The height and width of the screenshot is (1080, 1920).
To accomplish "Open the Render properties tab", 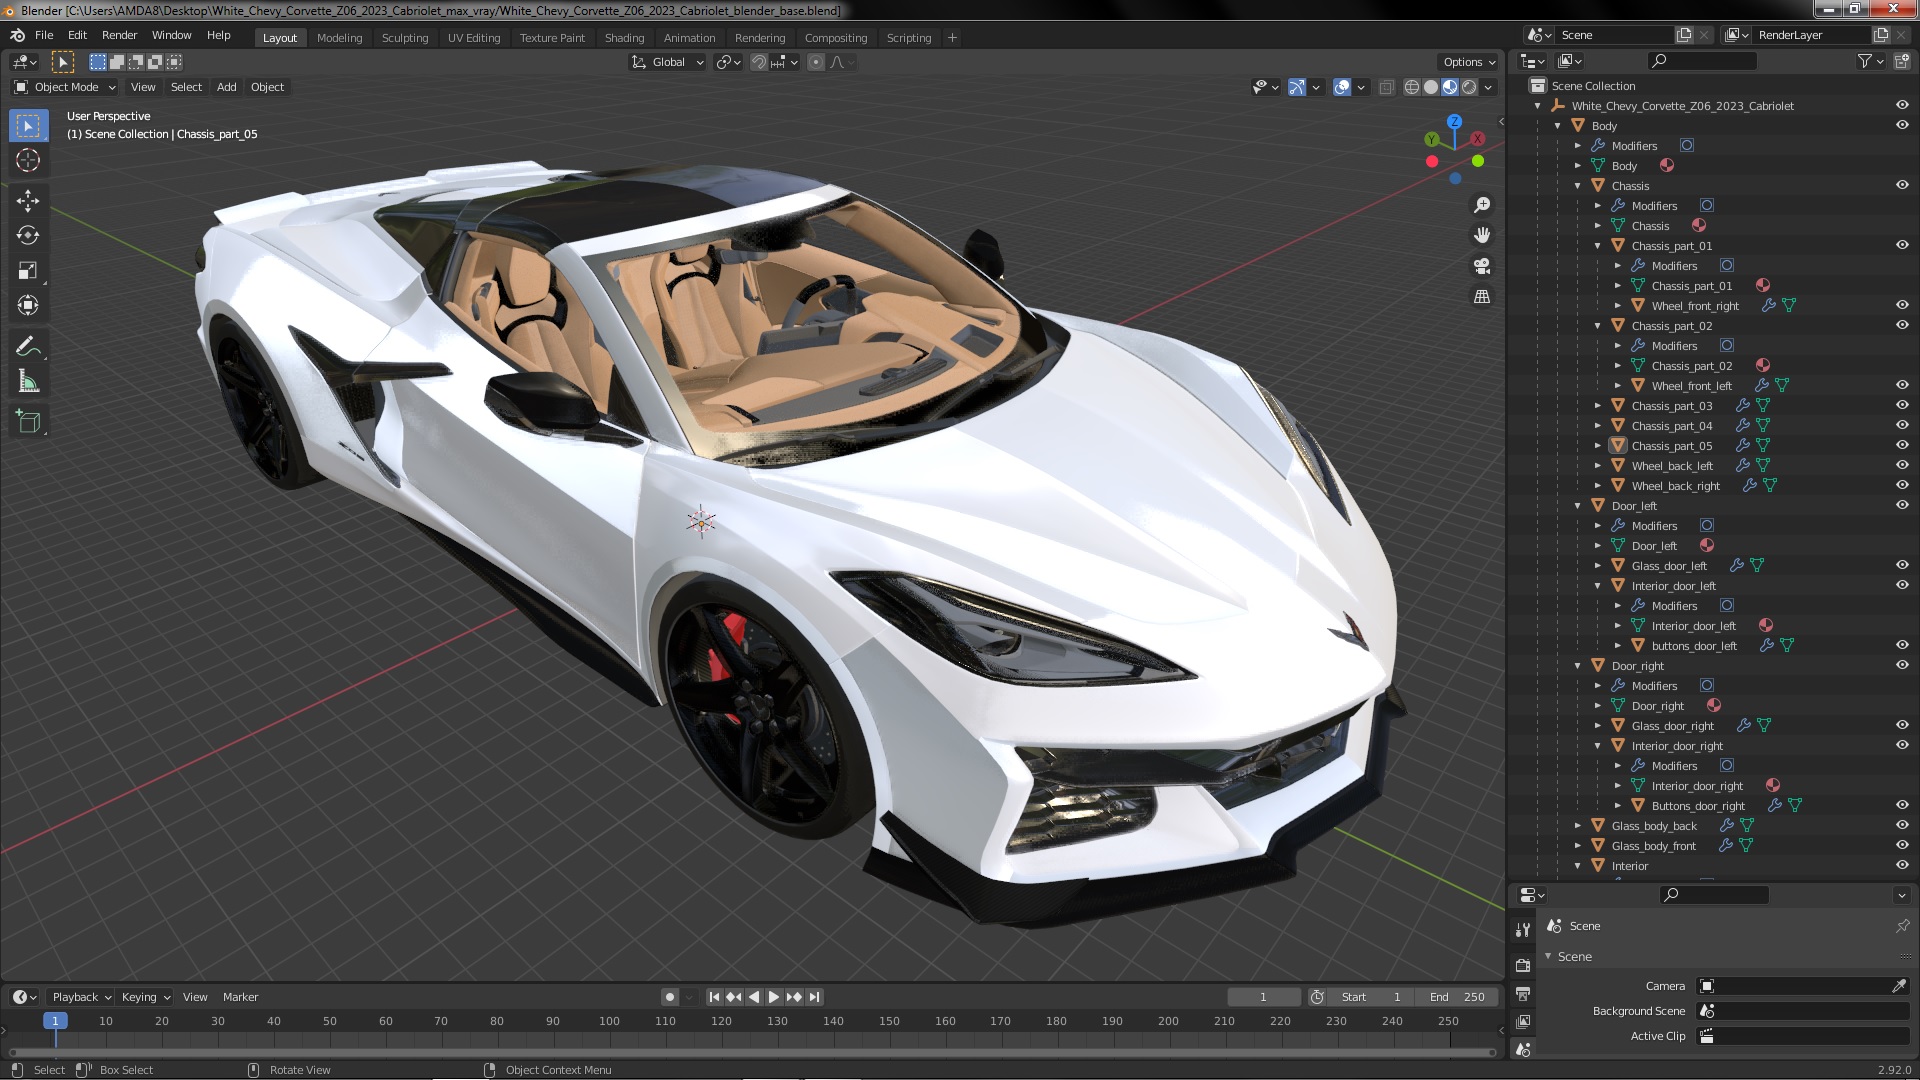I will (x=1523, y=965).
